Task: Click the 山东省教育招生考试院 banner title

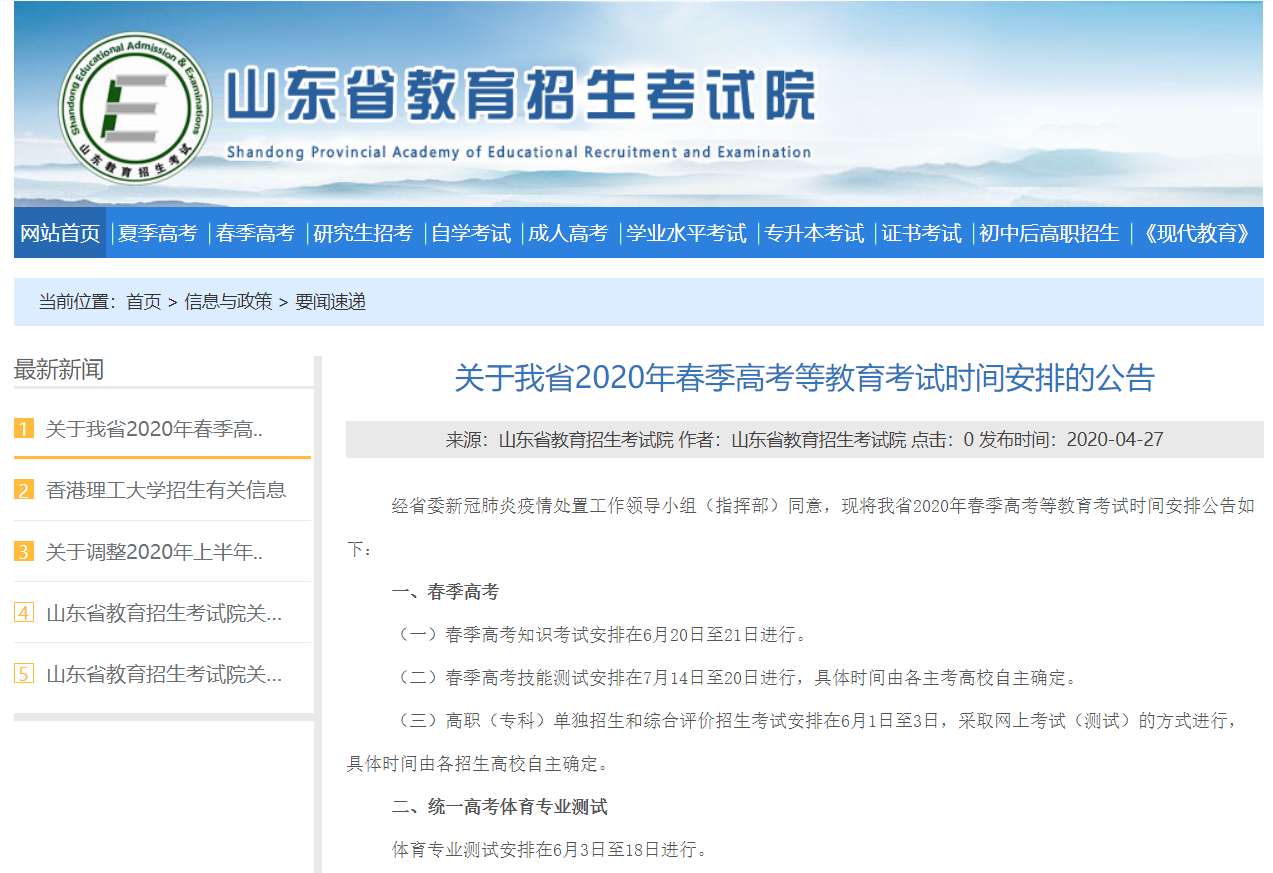Action: 520,97
